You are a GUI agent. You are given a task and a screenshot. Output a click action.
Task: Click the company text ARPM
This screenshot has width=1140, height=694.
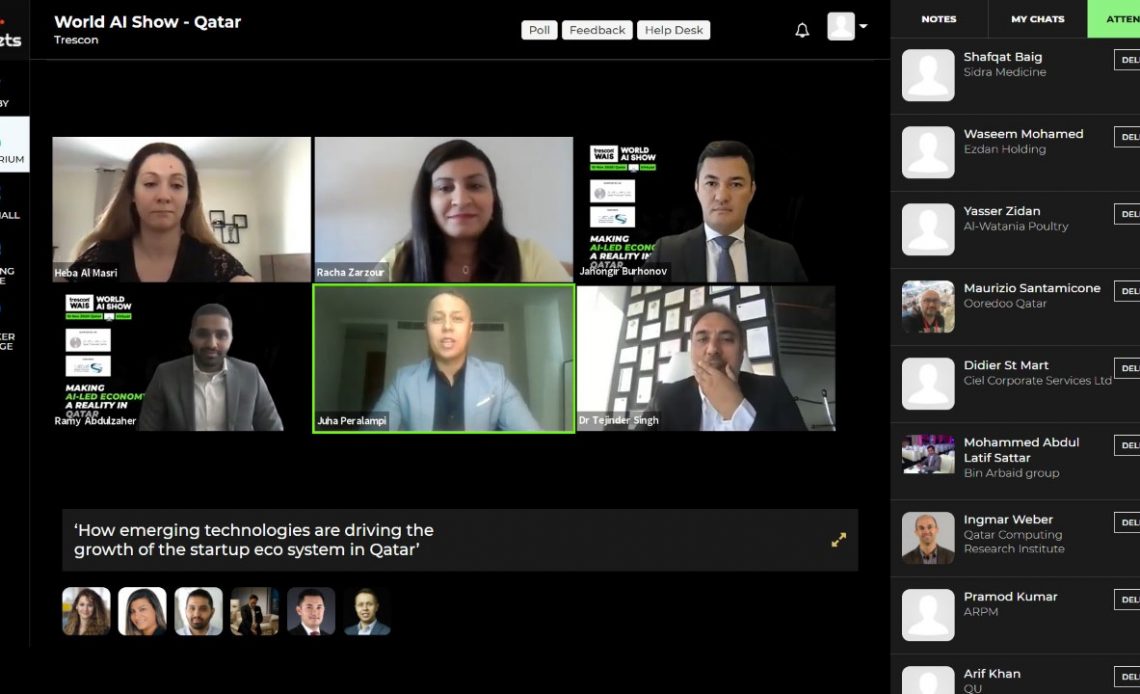(x=981, y=612)
